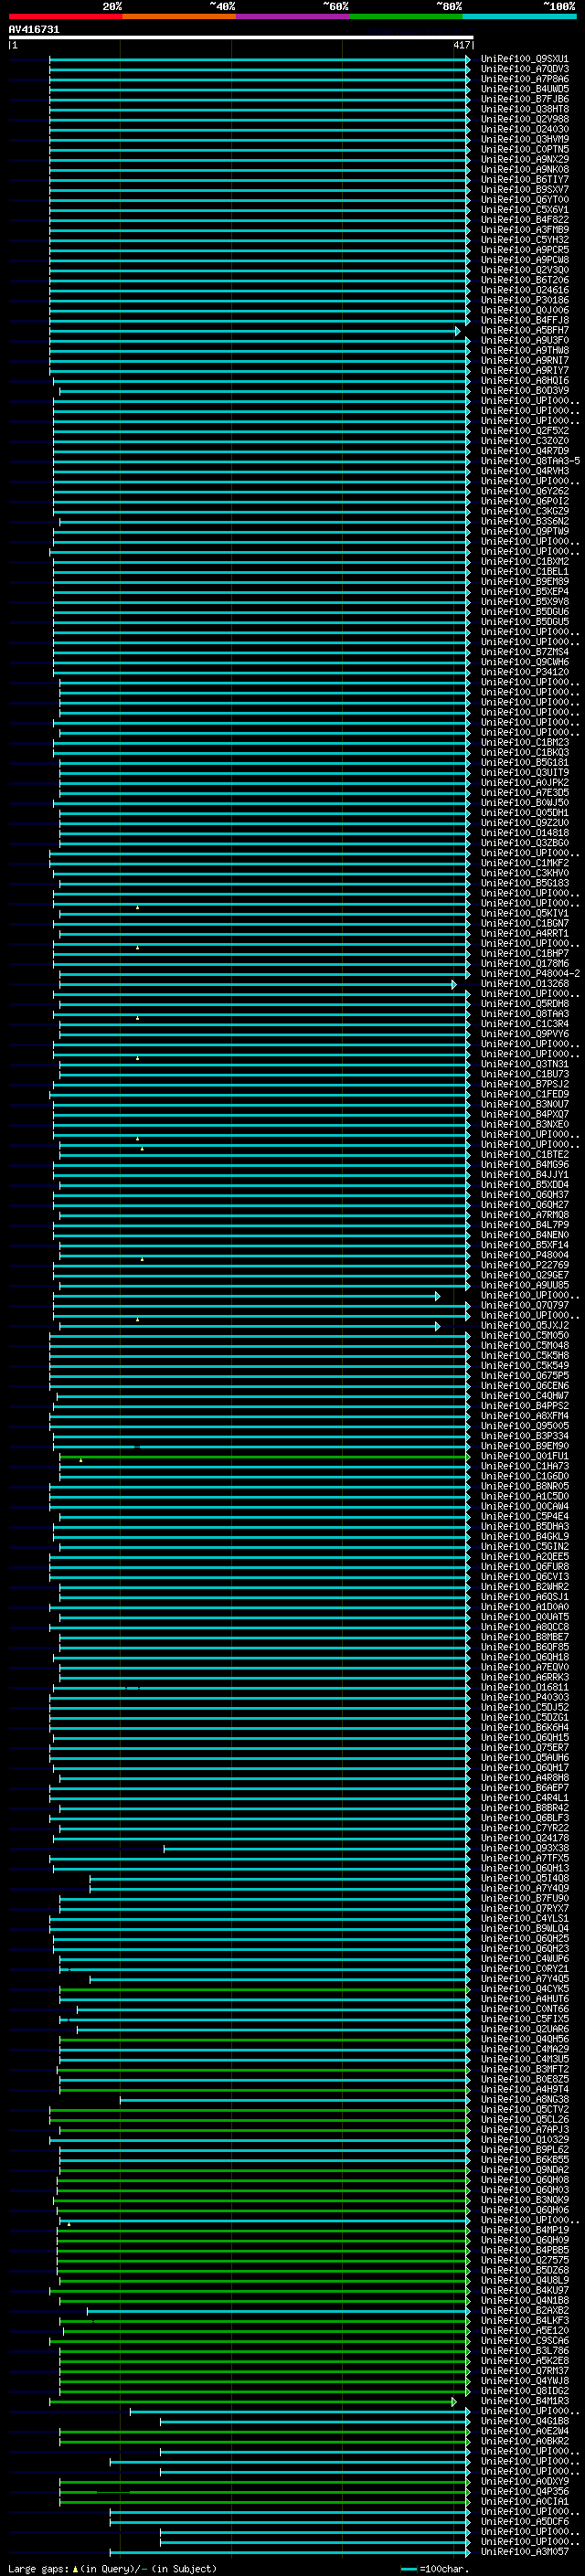Open hit UniRef100_C5YH32
Image resolution: width=585 pixels, height=2576 pixels.
[x=524, y=240]
